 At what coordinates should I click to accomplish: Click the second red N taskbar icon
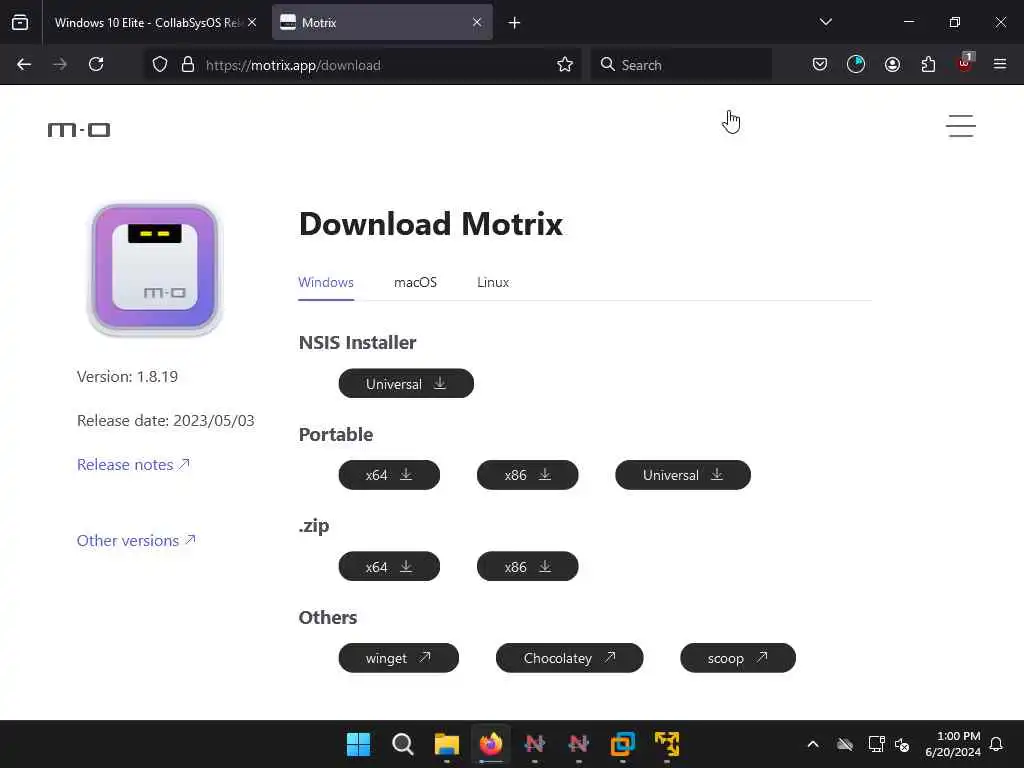[x=579, y=744]
